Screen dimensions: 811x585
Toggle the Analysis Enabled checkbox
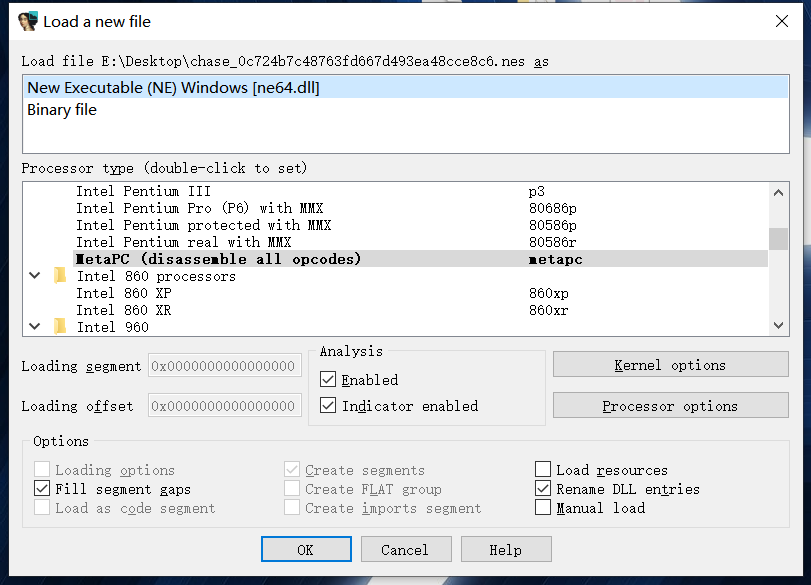tap(328, 380)
